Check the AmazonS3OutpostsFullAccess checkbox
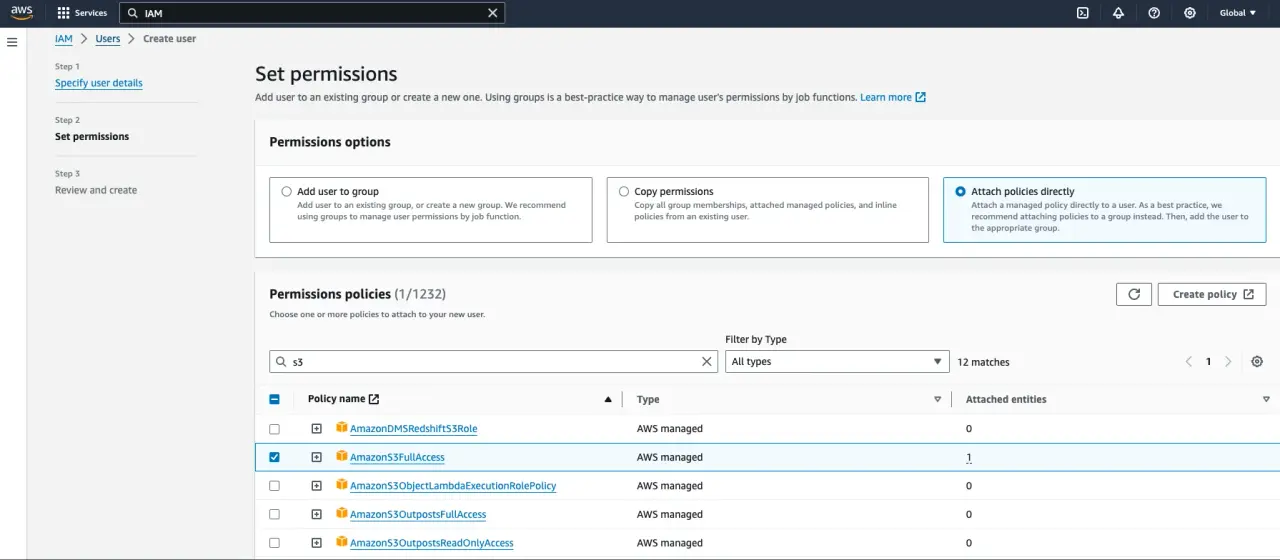1280x560 pixels. coord(275,514)
